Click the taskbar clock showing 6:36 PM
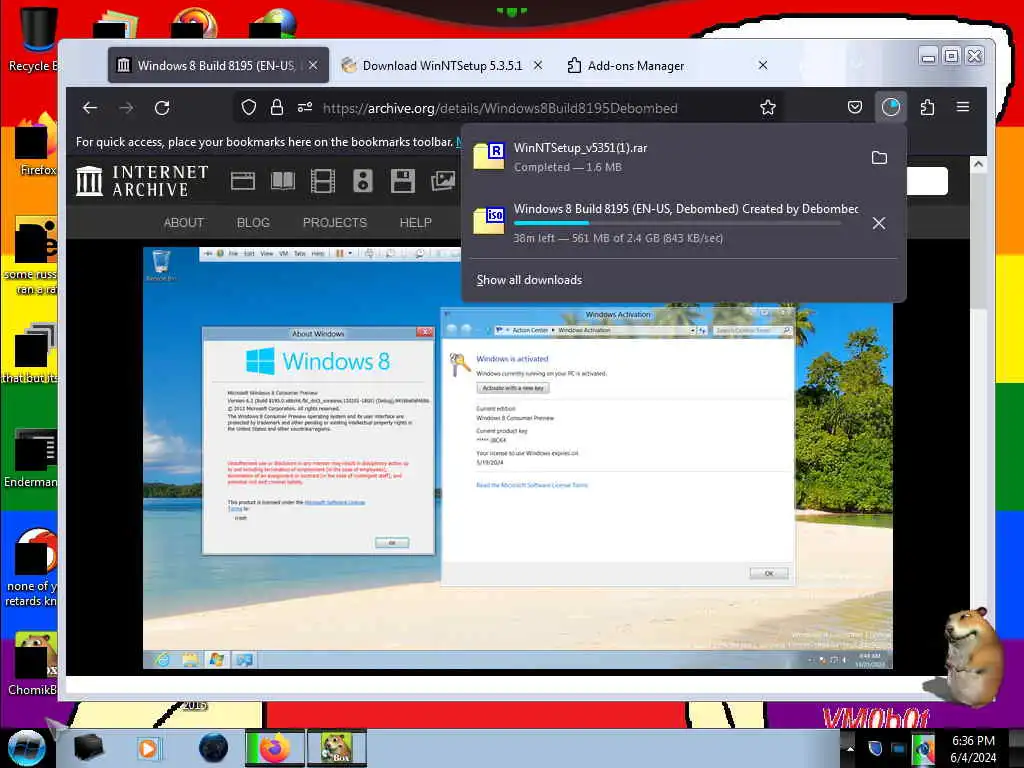The width and height of the screenshot is (1024, 768). tap(973, 749)
